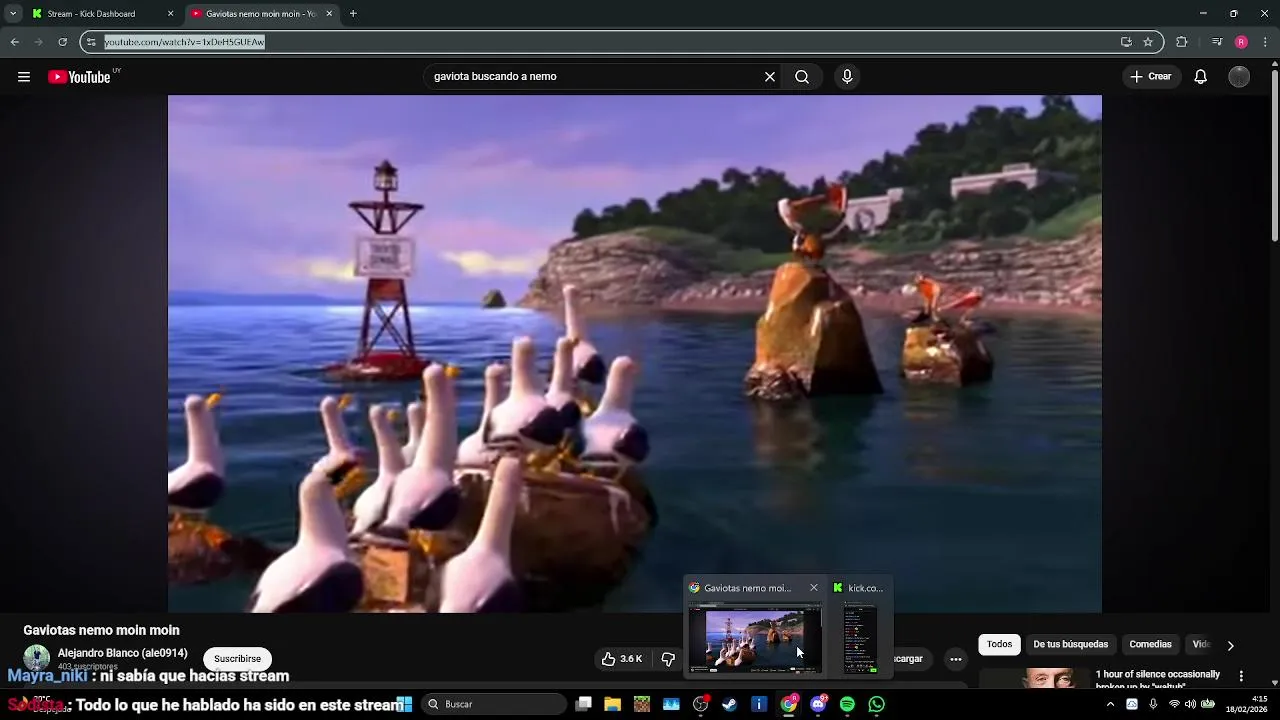
Task: Like the video with thumbs up 3.6 K
Action: click(621, 659)
